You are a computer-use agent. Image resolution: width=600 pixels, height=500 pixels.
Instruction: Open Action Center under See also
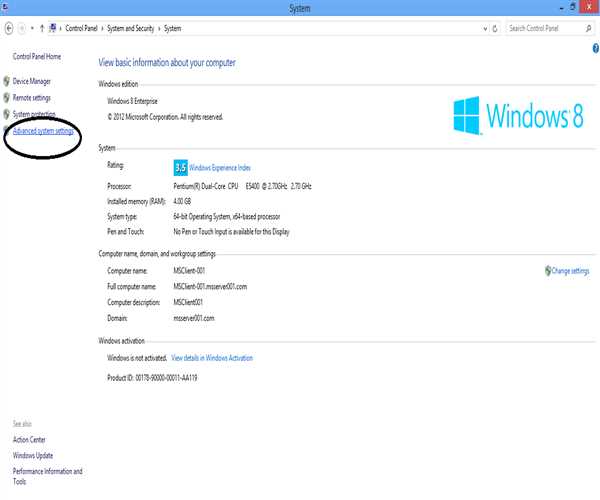29,439
